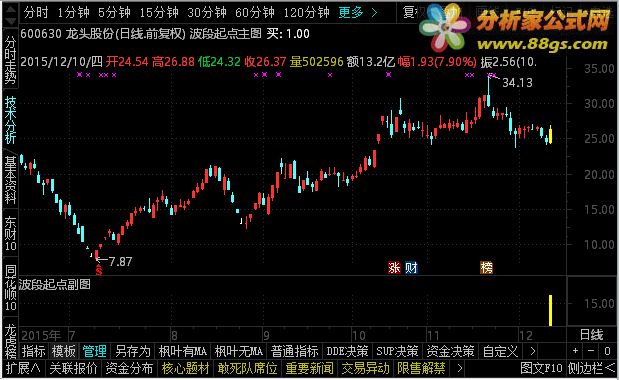Open the 同花顺10 sidebar tab
This screenshot has width=619, height=380.
[10, 288]
